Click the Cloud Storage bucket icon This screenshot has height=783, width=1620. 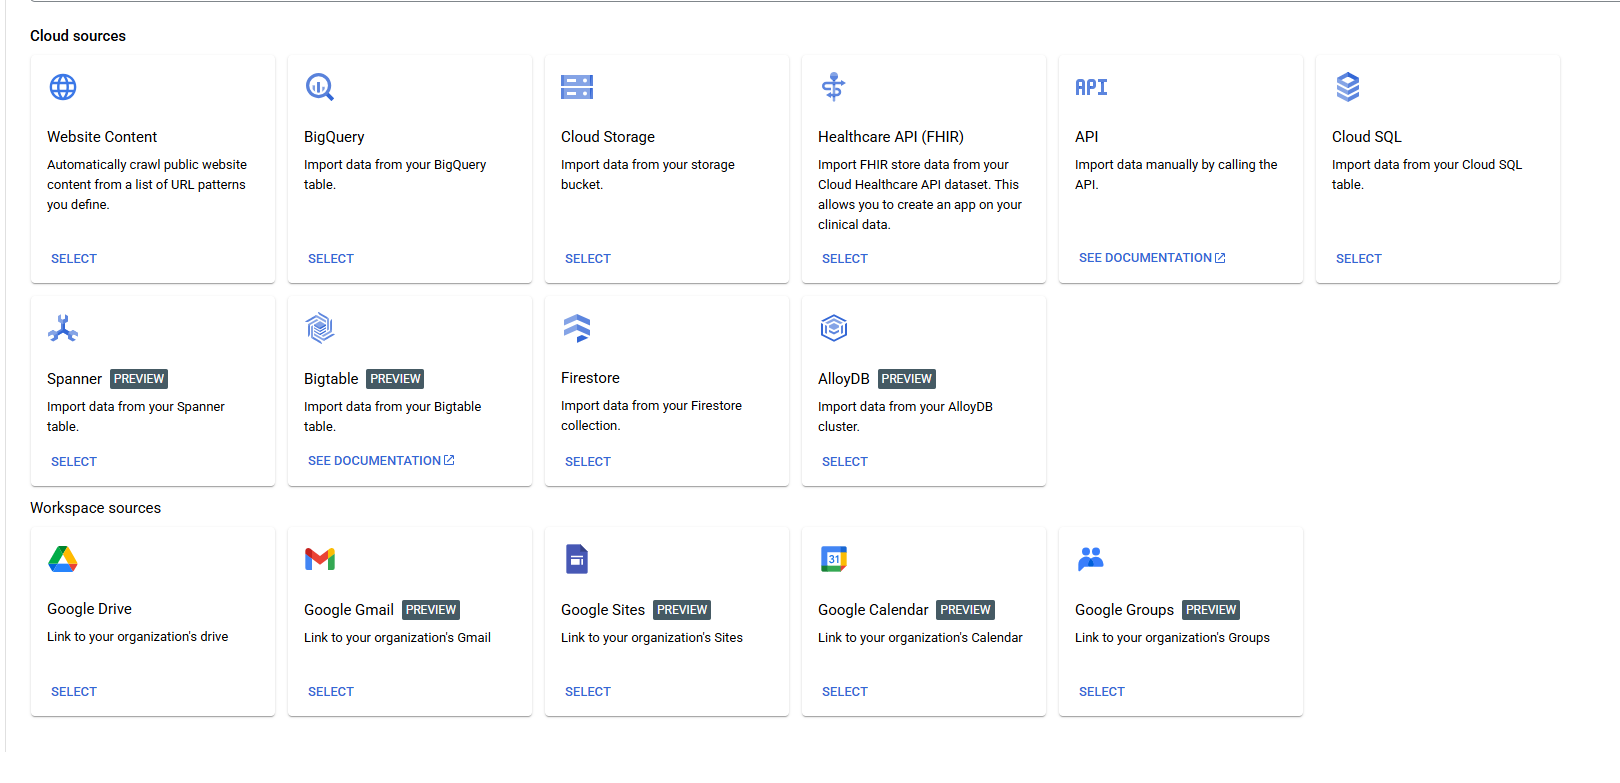point(577,87)
